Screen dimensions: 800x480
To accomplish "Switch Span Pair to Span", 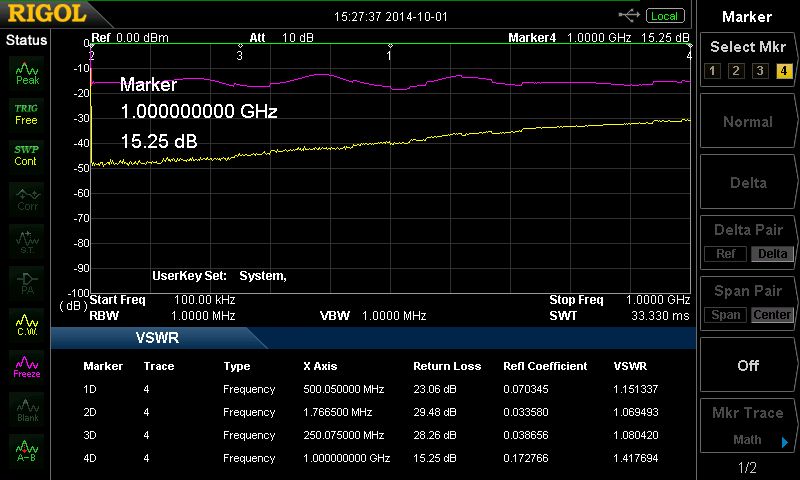I will coord(725,315).
